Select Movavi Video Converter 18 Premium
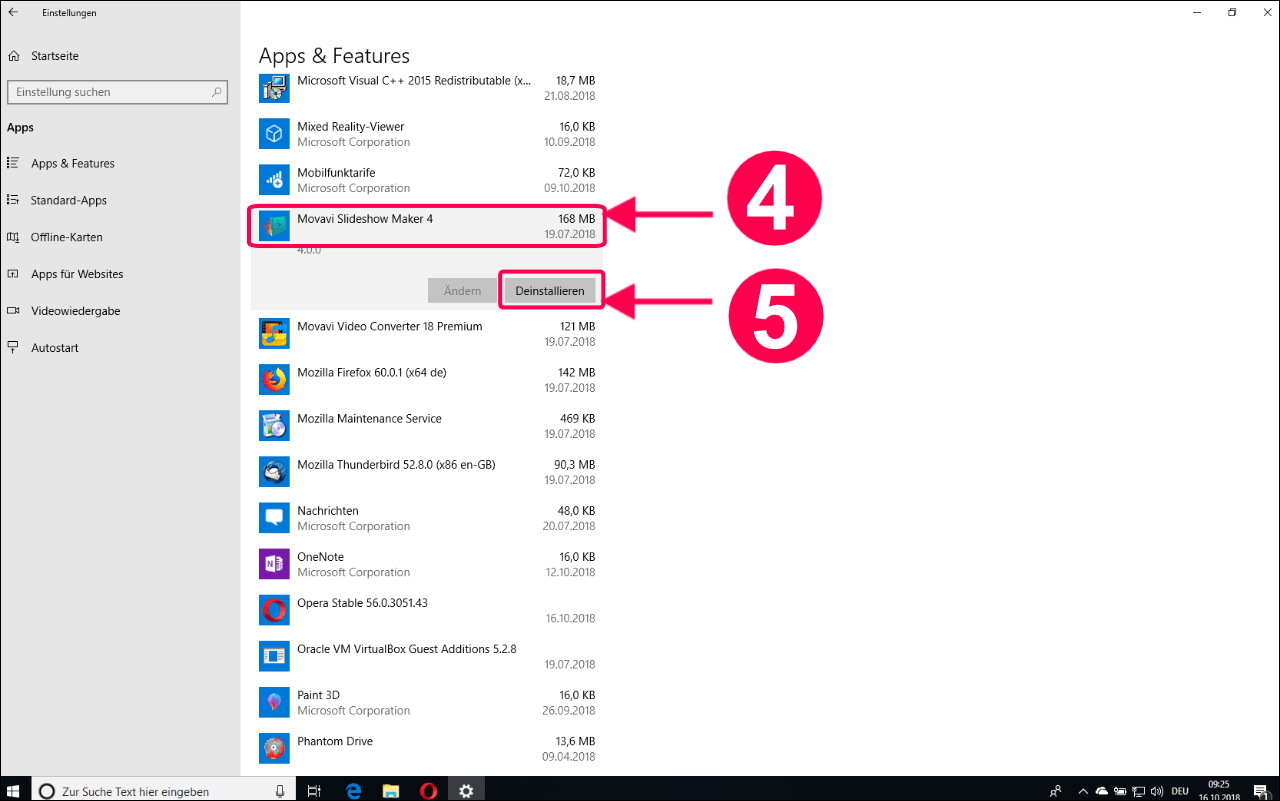1280x801 pixels. pos(427,334)
